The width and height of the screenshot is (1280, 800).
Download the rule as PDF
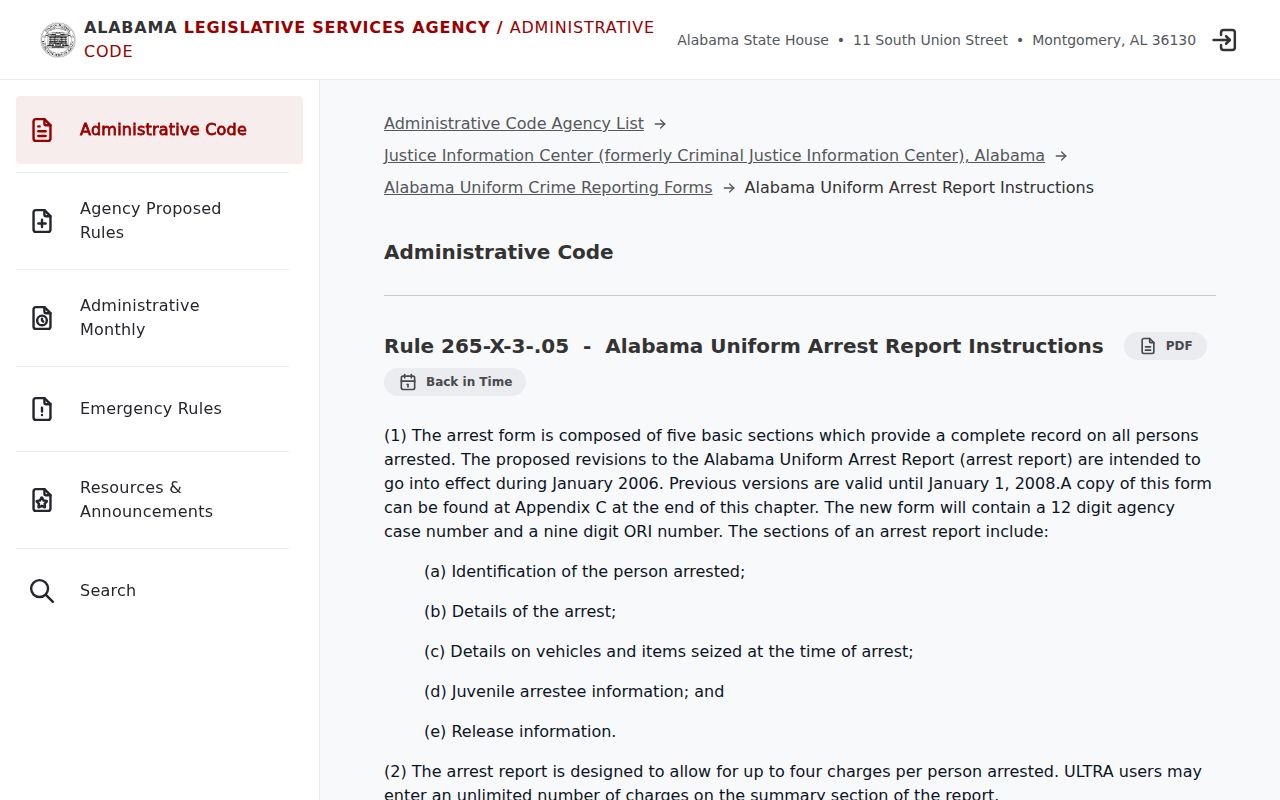click(x=1165, y=346)
